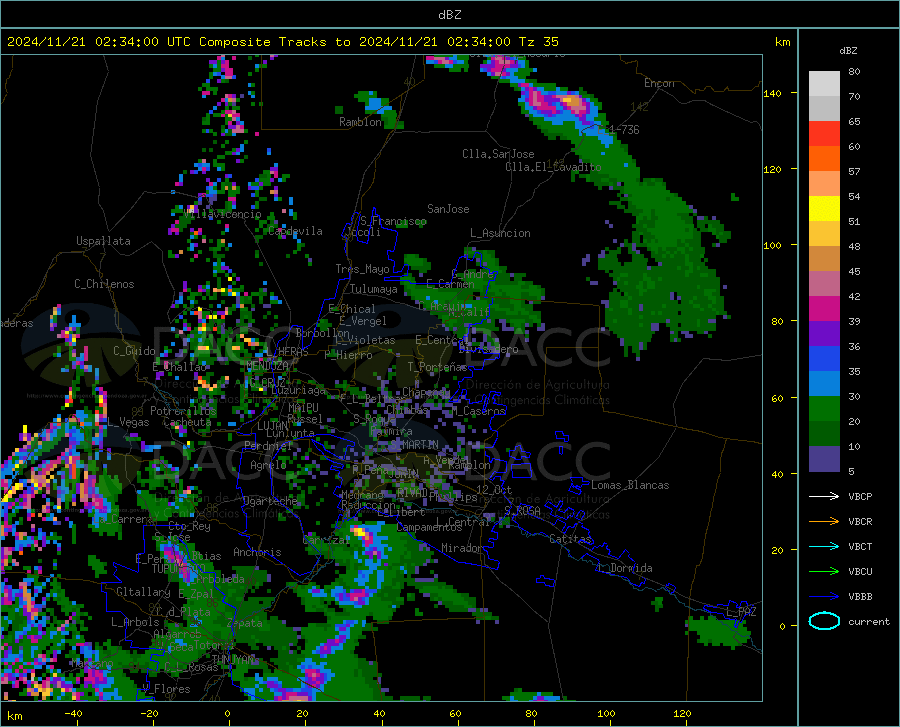Click the 'Perdriel' map label
This screenshot has width=900, height=727.
coord(268,445)
